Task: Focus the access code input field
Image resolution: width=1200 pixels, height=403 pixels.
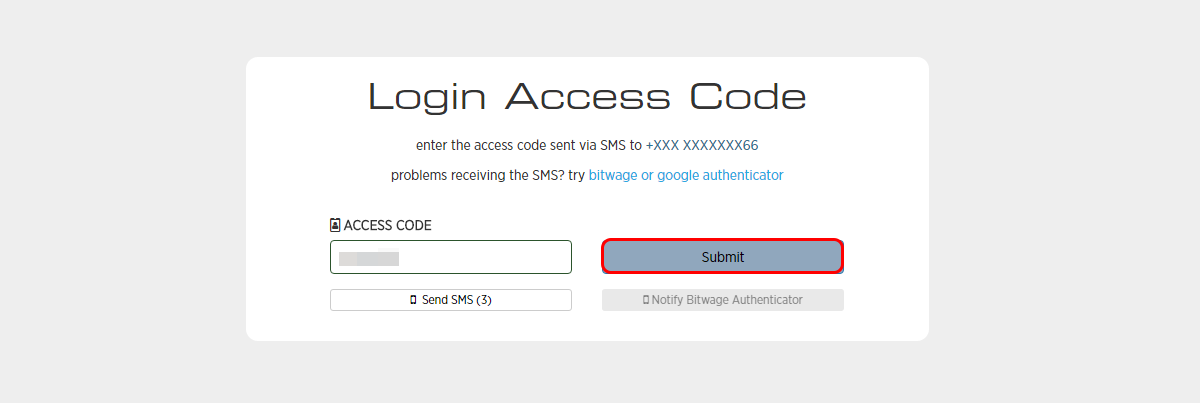Action: (451, 257)
